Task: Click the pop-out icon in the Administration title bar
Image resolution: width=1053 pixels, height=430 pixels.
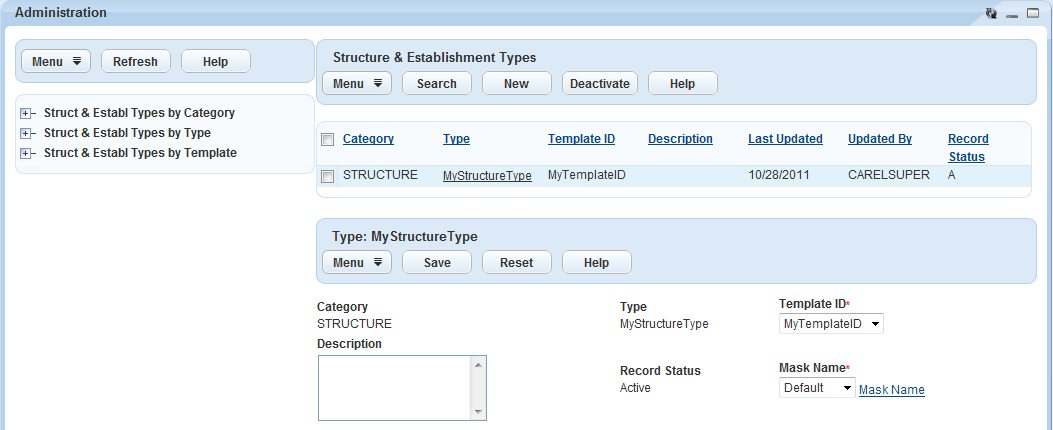Action: [x=991, y=13]
